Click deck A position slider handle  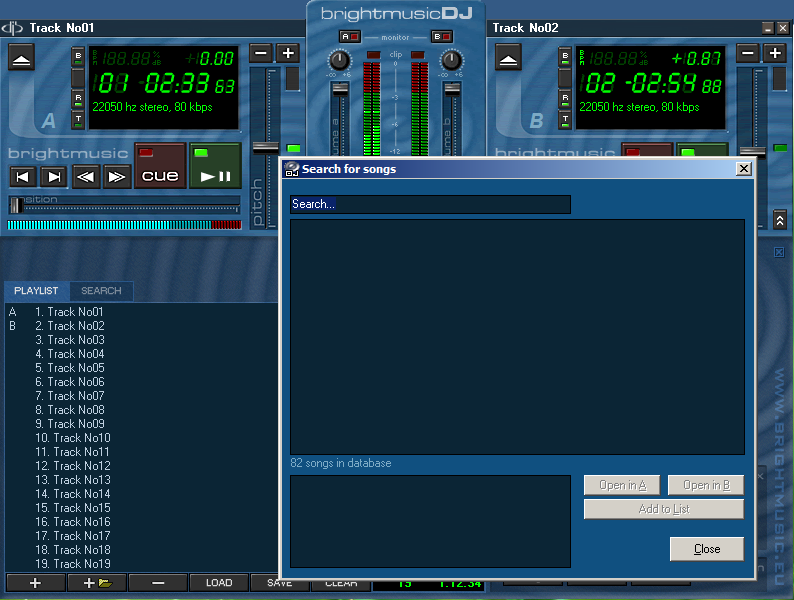tap(17, 205)
